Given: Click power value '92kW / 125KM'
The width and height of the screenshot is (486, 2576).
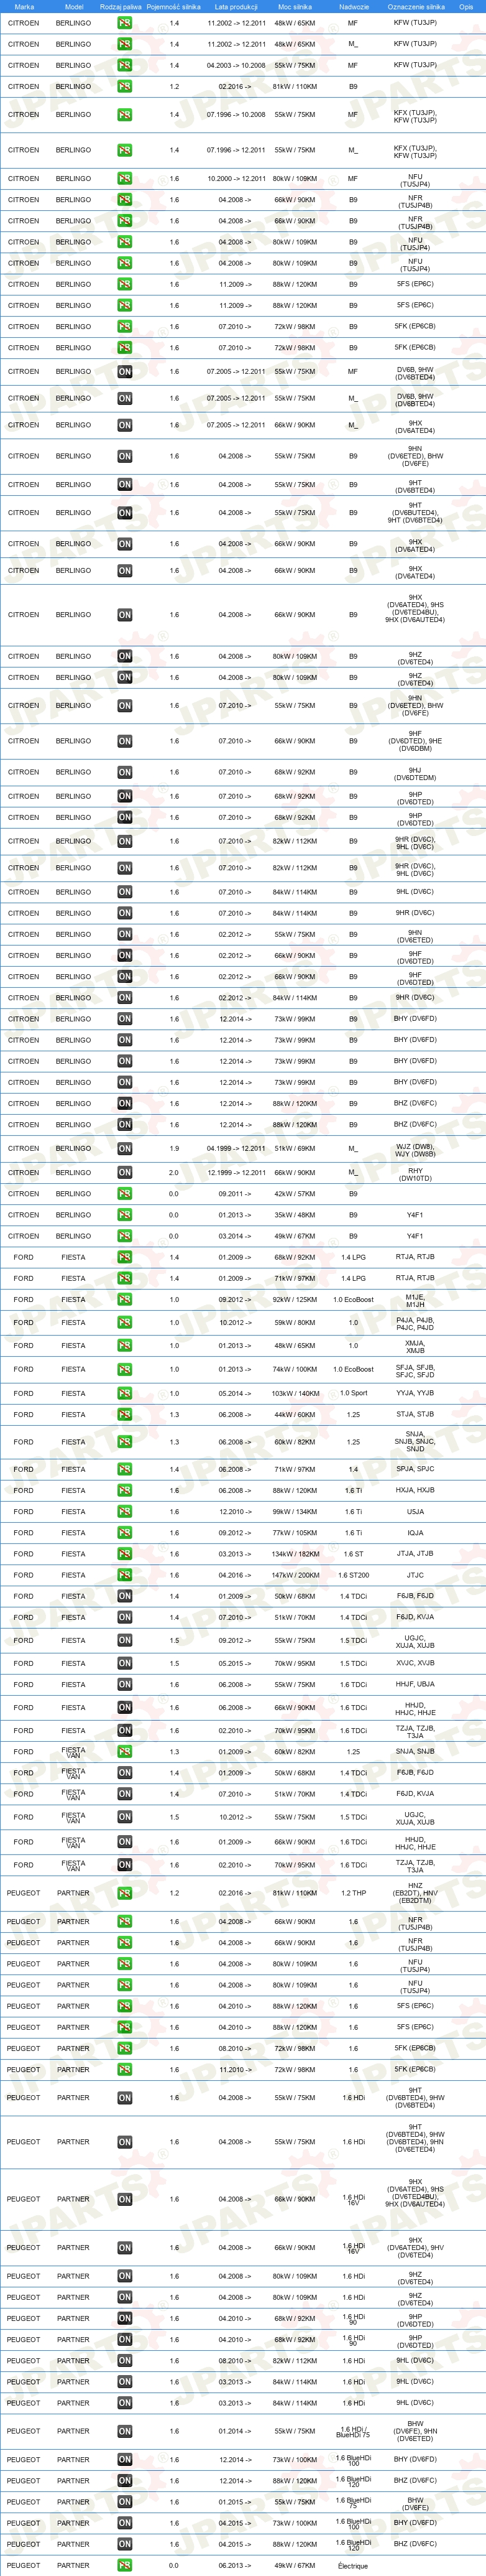Looking at the screenshot, I should (x=295, y=1300).
